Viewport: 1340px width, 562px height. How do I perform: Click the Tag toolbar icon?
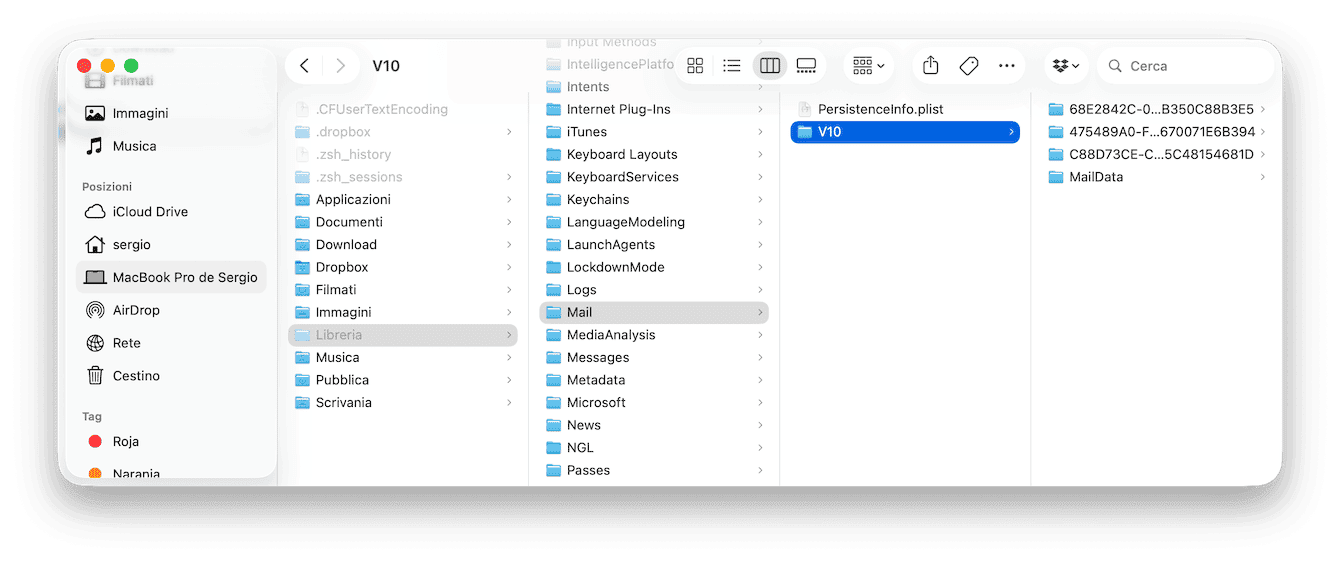968,66
